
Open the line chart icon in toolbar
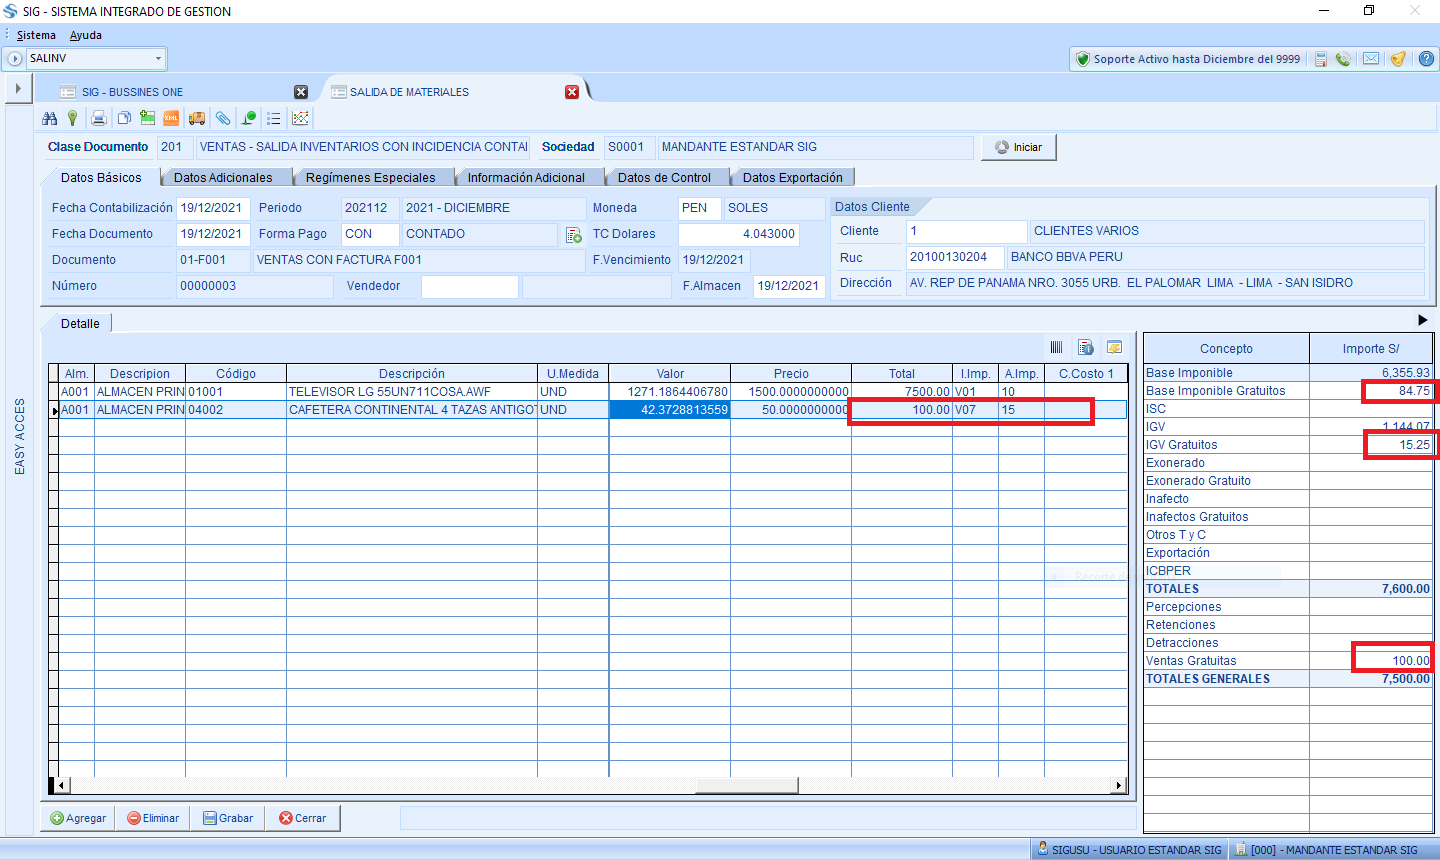tap(300, 118)
